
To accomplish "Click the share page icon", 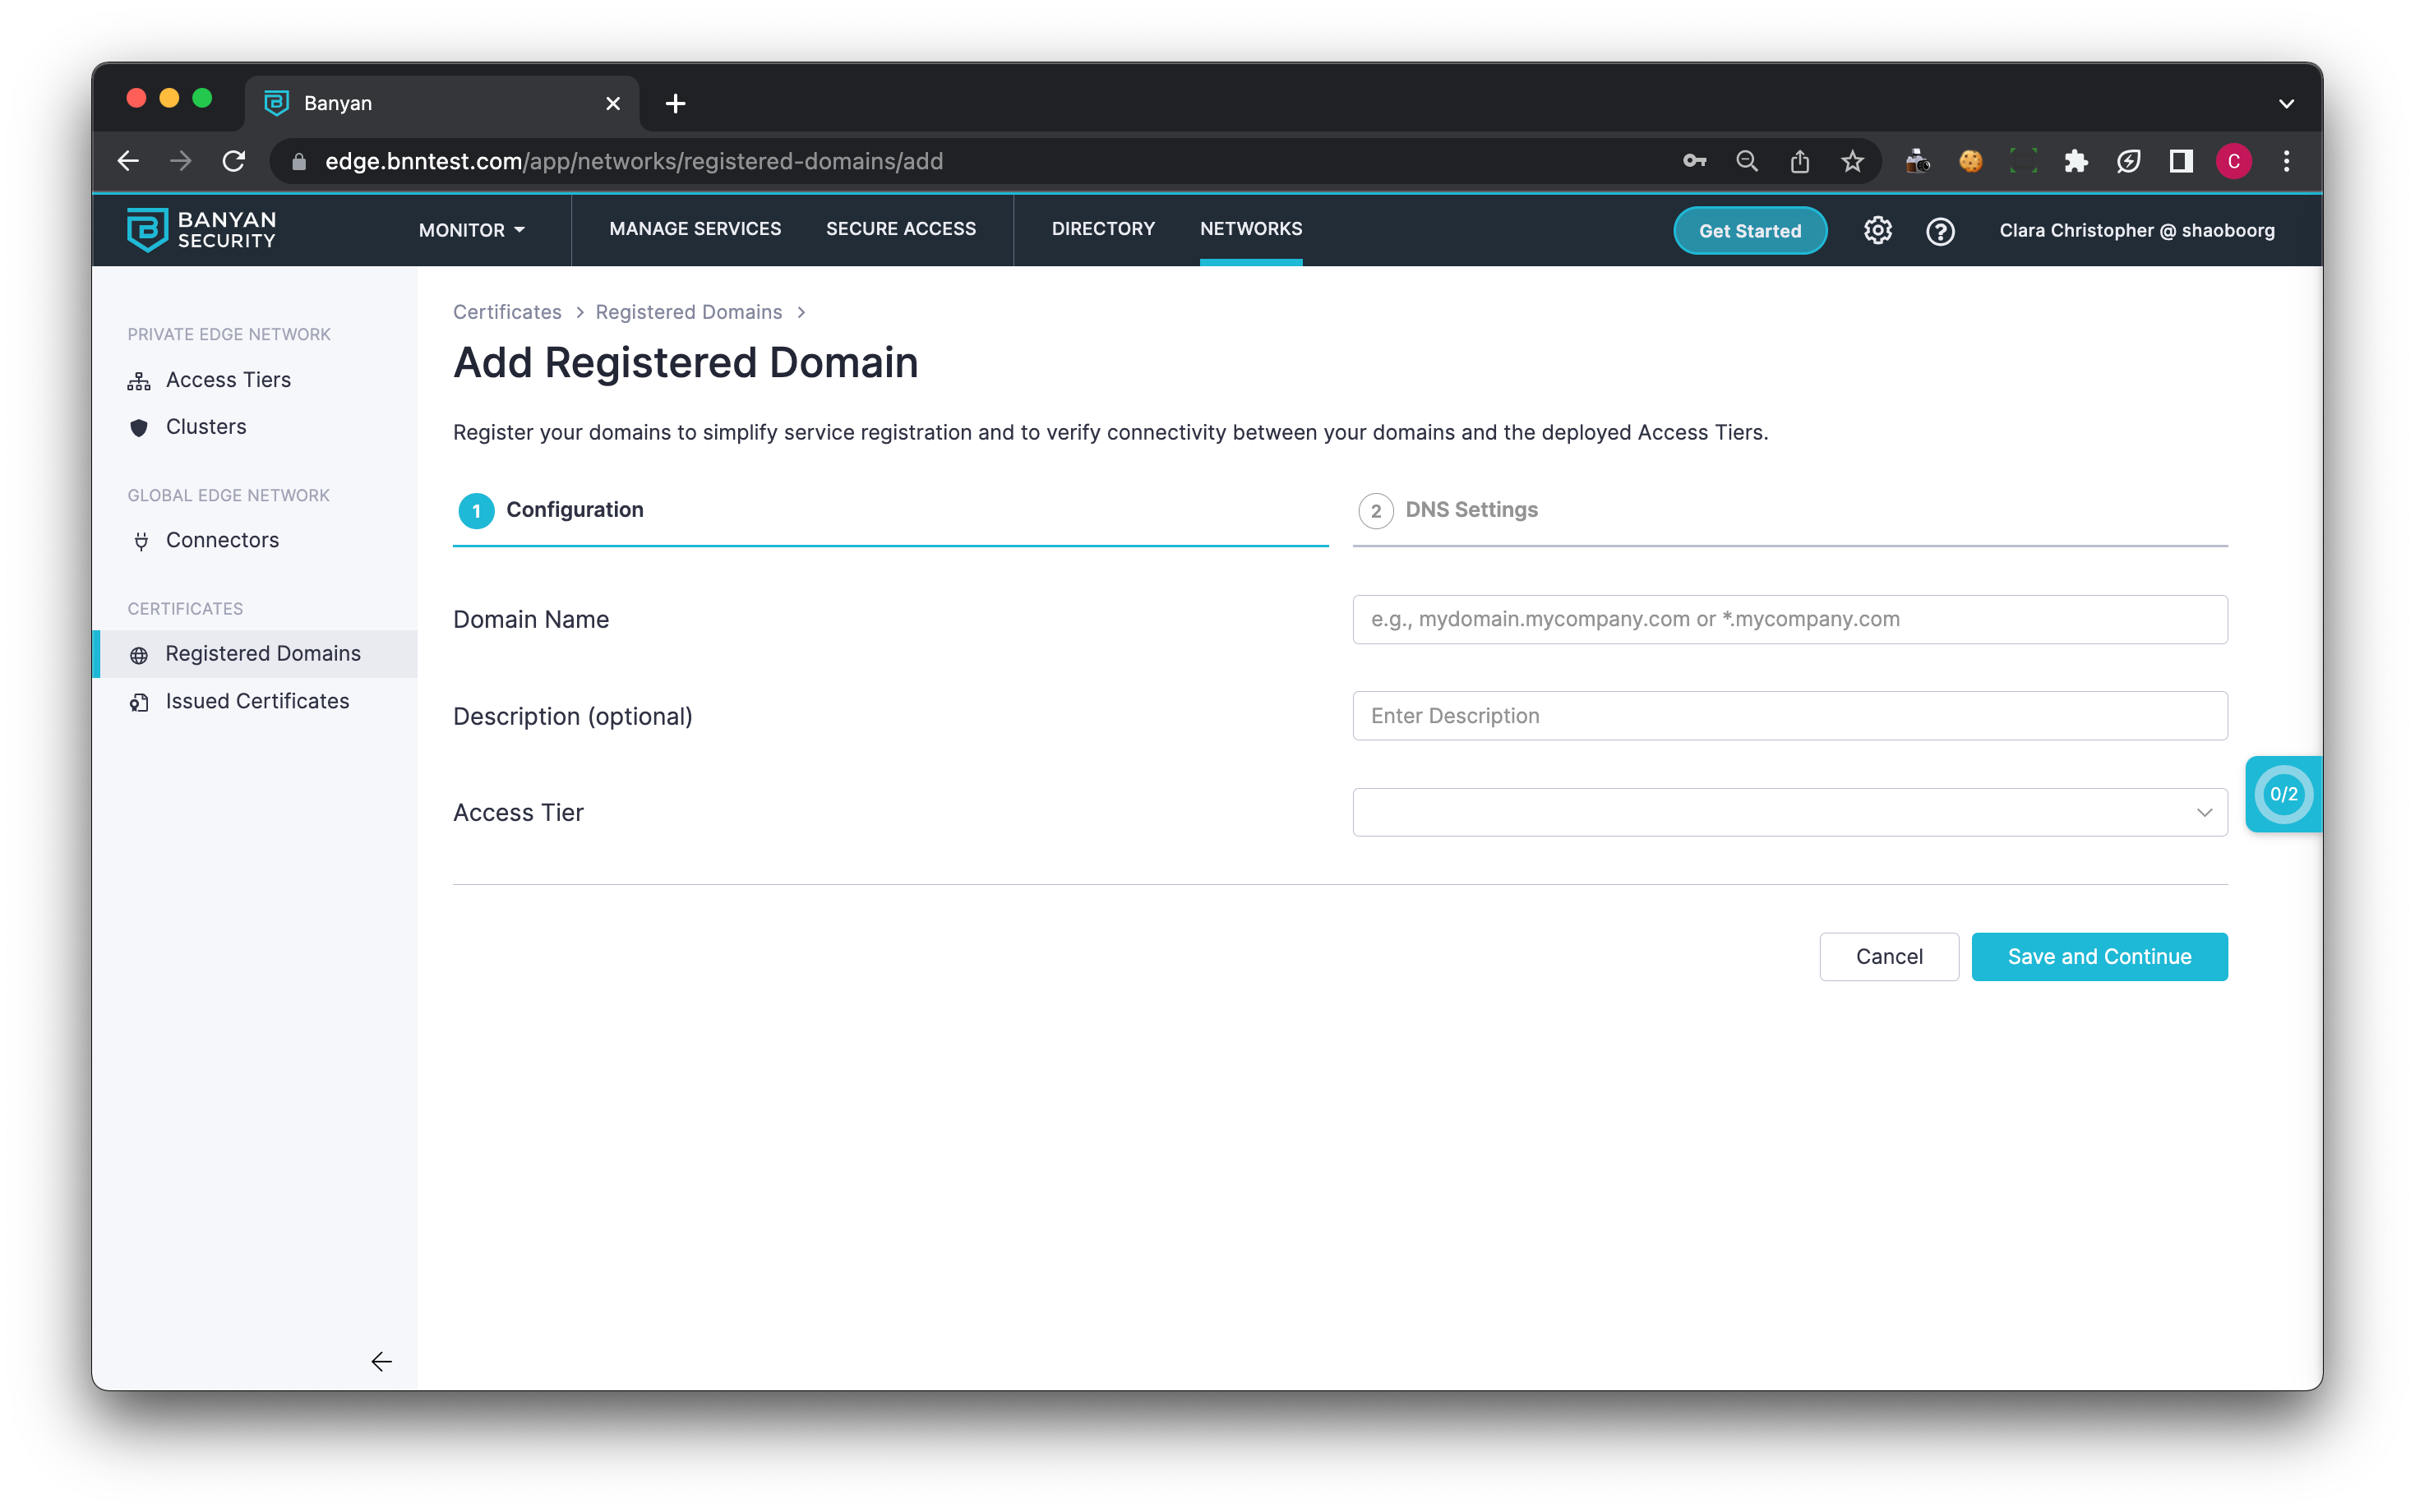I will [x=1799, y=161].
